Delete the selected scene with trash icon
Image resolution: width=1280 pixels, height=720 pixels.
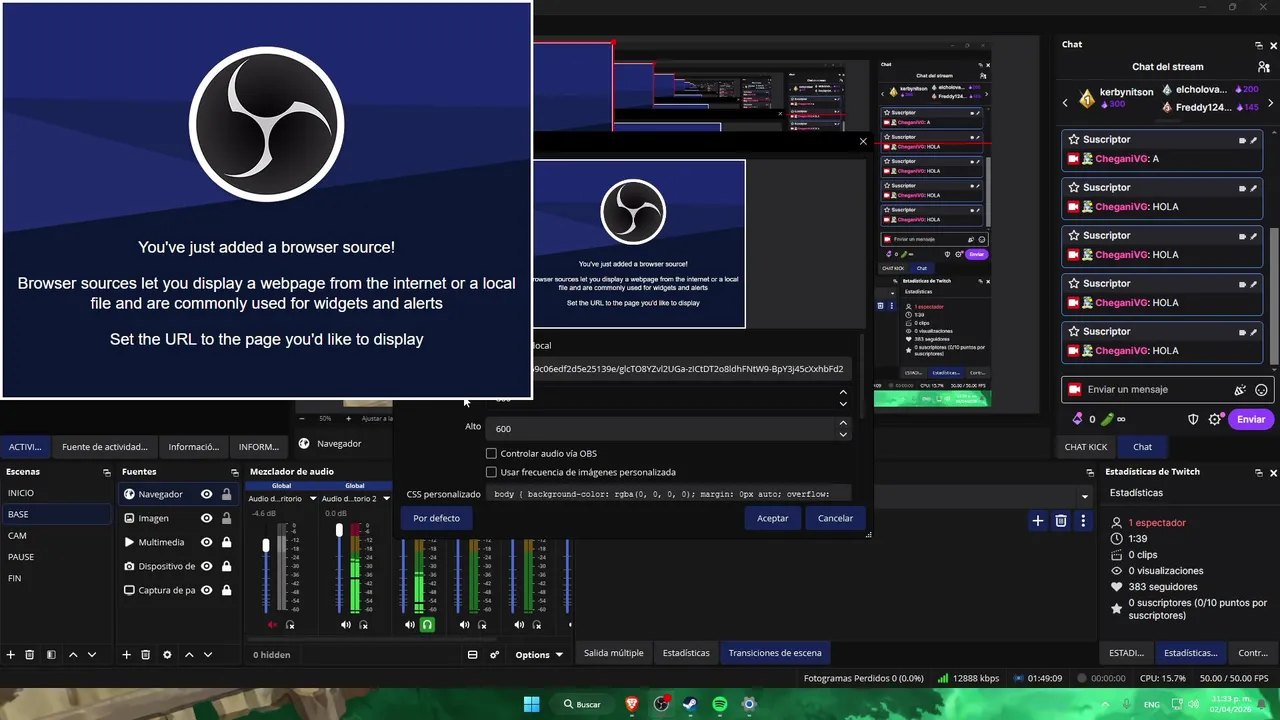(30, 655)
